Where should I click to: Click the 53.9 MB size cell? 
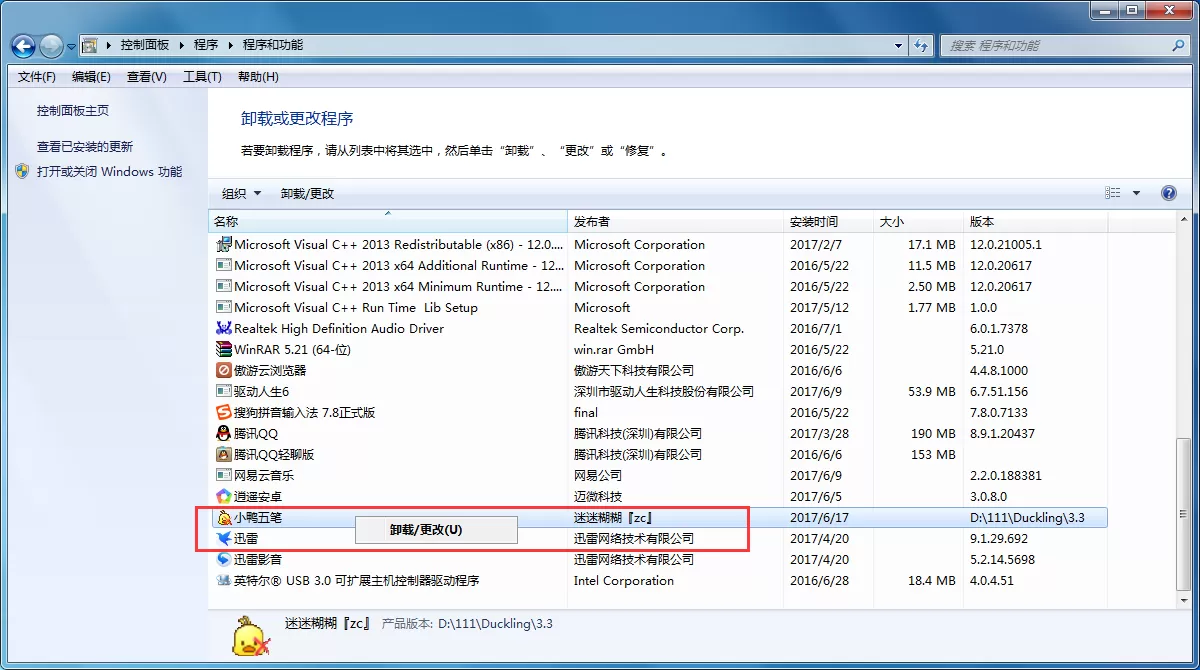[x=932, y=392]
